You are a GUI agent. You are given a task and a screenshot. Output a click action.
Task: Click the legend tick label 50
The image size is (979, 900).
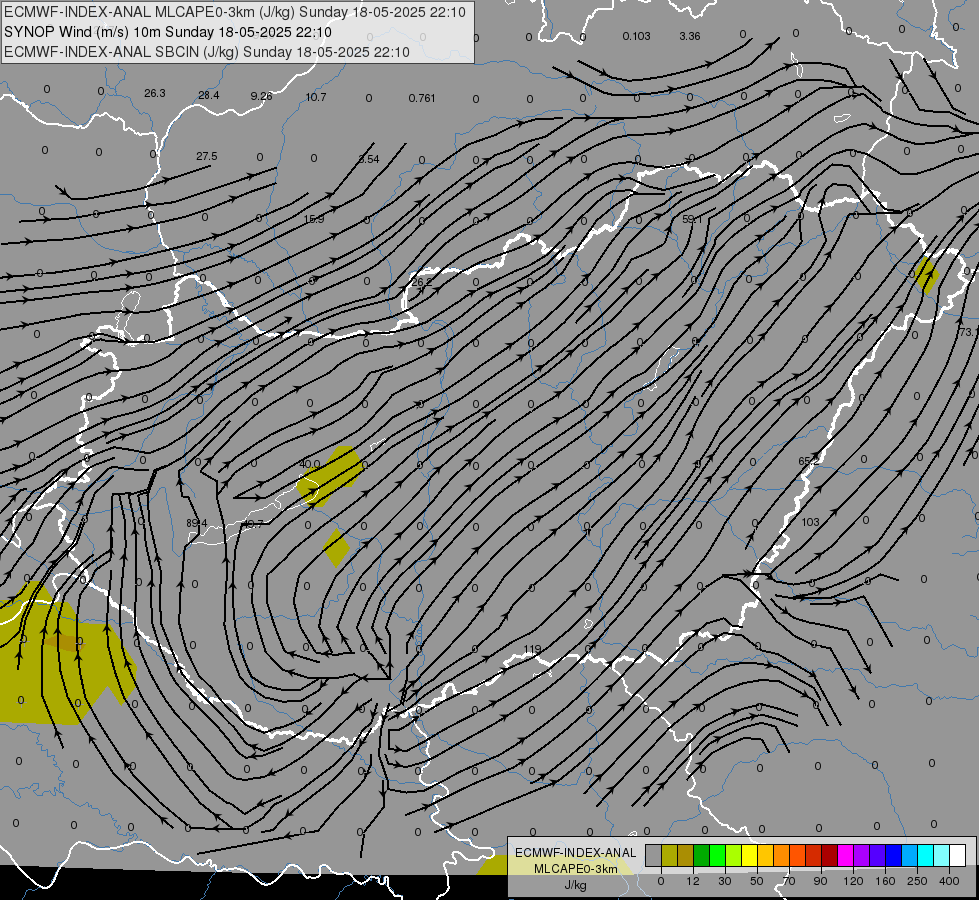point(756,881)
